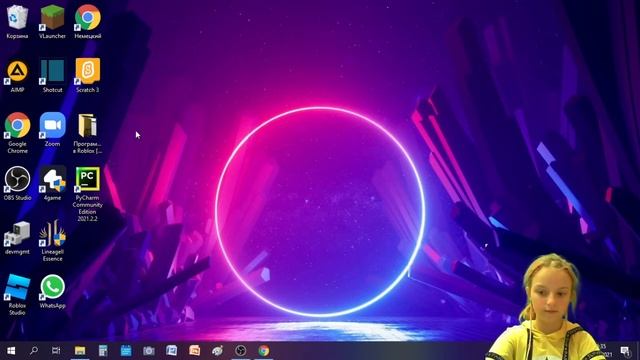Viewport: 640px width, 360px height.
Task: Open the paint palette app on taskbar
Action: (218, 351)
